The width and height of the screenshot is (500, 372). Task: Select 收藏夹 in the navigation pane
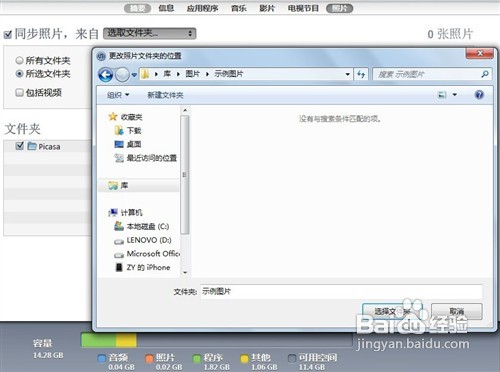pos(126,117)
